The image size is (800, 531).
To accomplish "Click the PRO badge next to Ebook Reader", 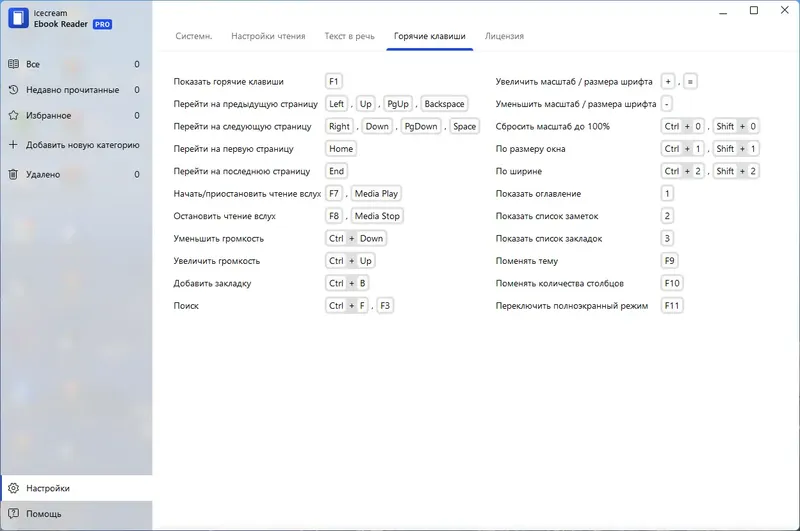I will pyautogui.click(x=103, y=24).
